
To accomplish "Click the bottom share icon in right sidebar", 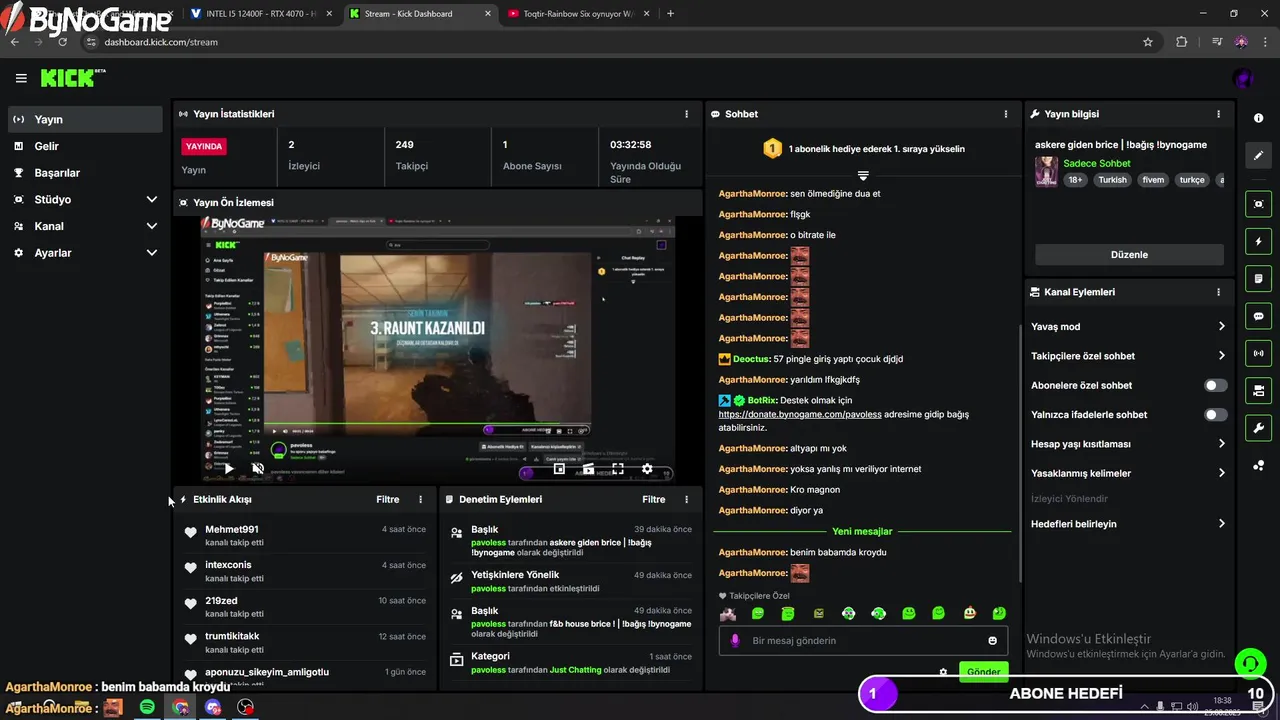I will coord(1258,465).
